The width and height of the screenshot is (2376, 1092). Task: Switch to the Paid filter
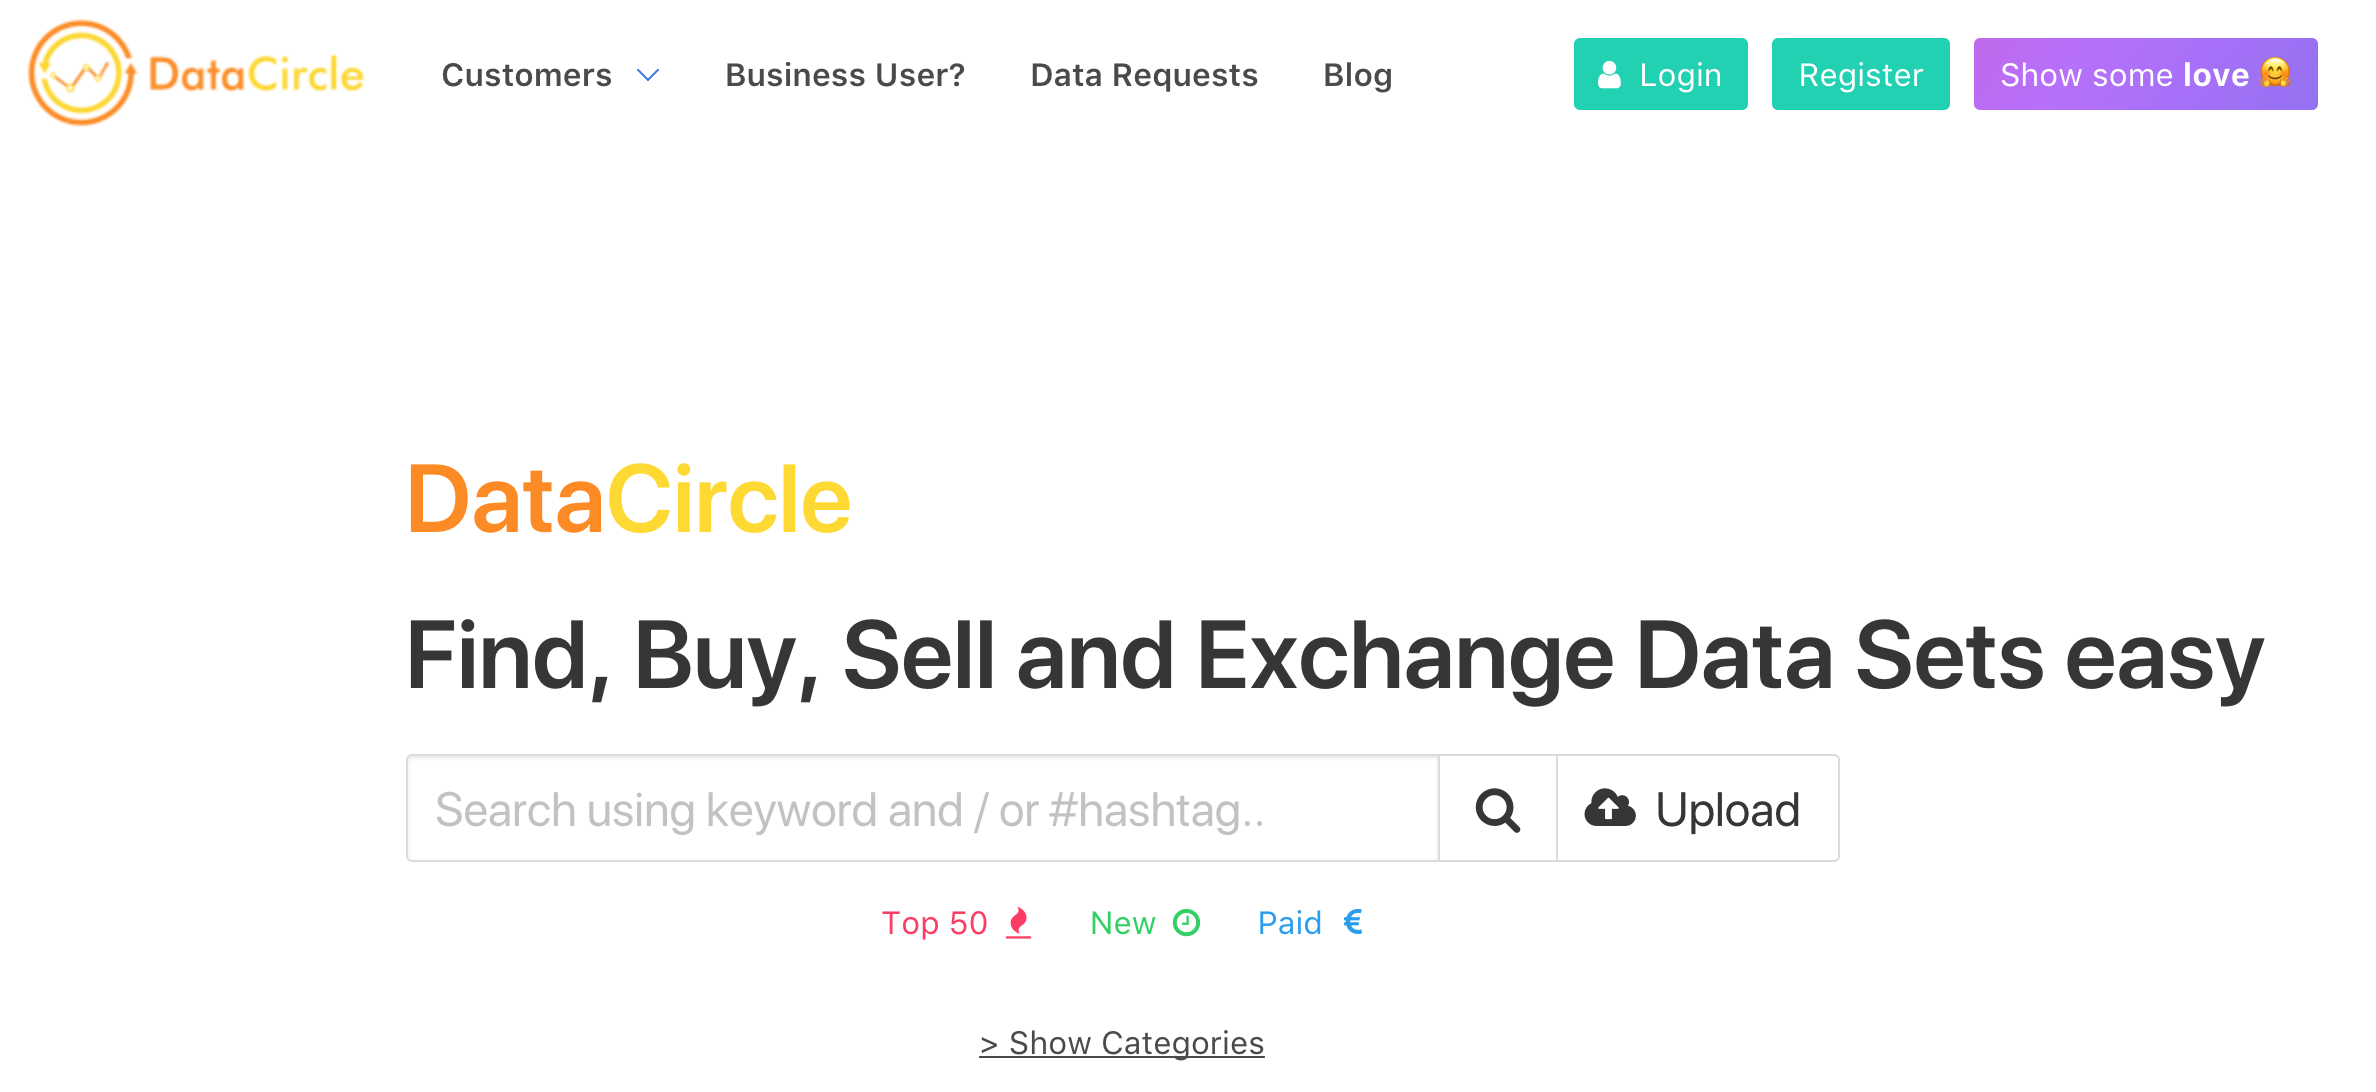pyautogui.click(x=1290, y=922)
